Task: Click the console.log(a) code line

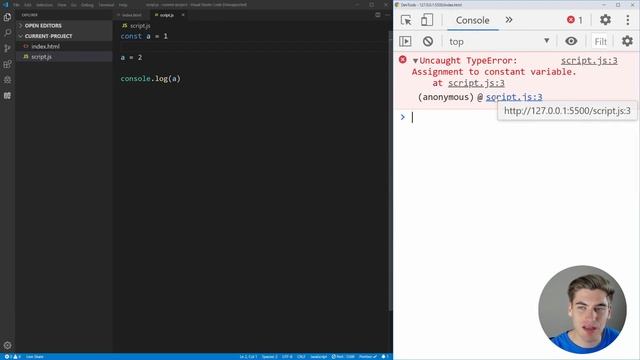Action: coord(150,78)
